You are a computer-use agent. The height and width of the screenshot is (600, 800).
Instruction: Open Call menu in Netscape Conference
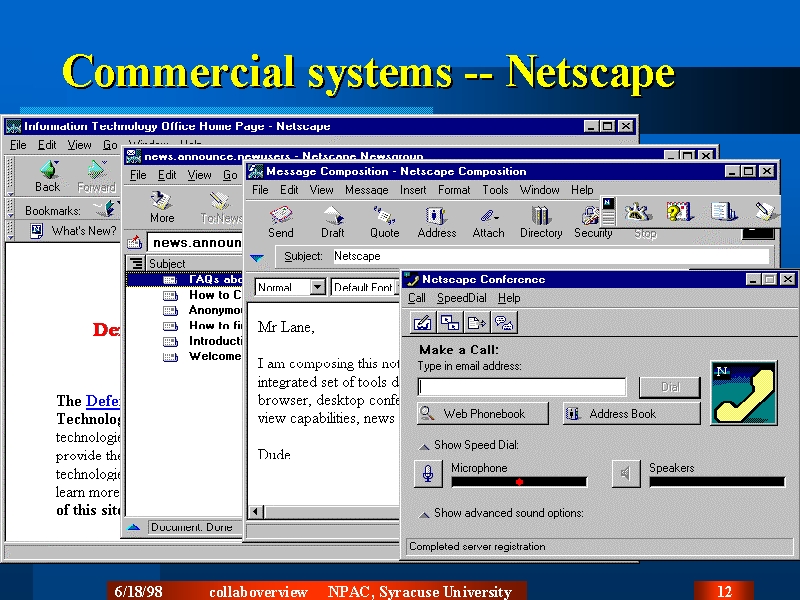pos(417,298)
